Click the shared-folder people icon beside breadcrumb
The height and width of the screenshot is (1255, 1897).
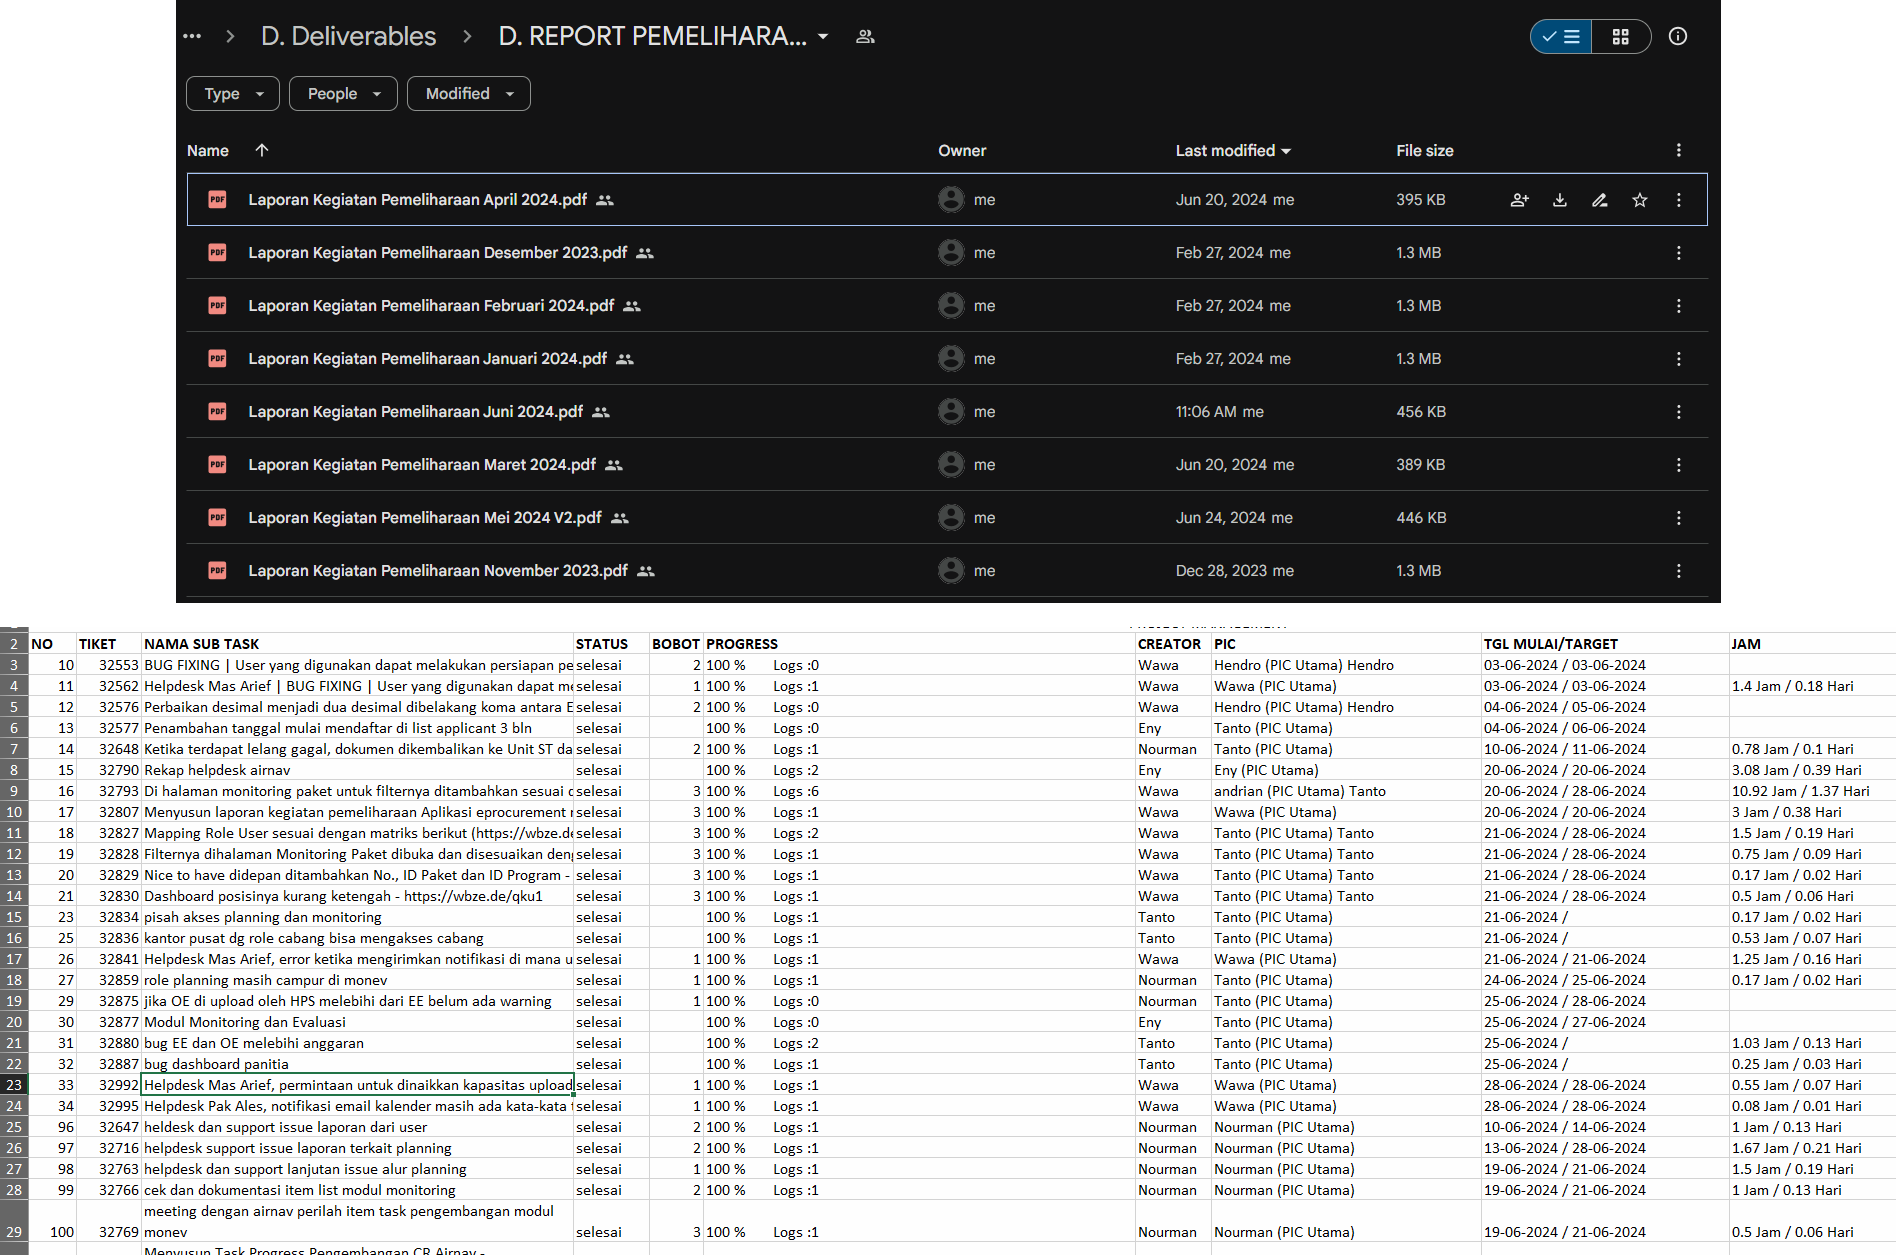[865, 36]
